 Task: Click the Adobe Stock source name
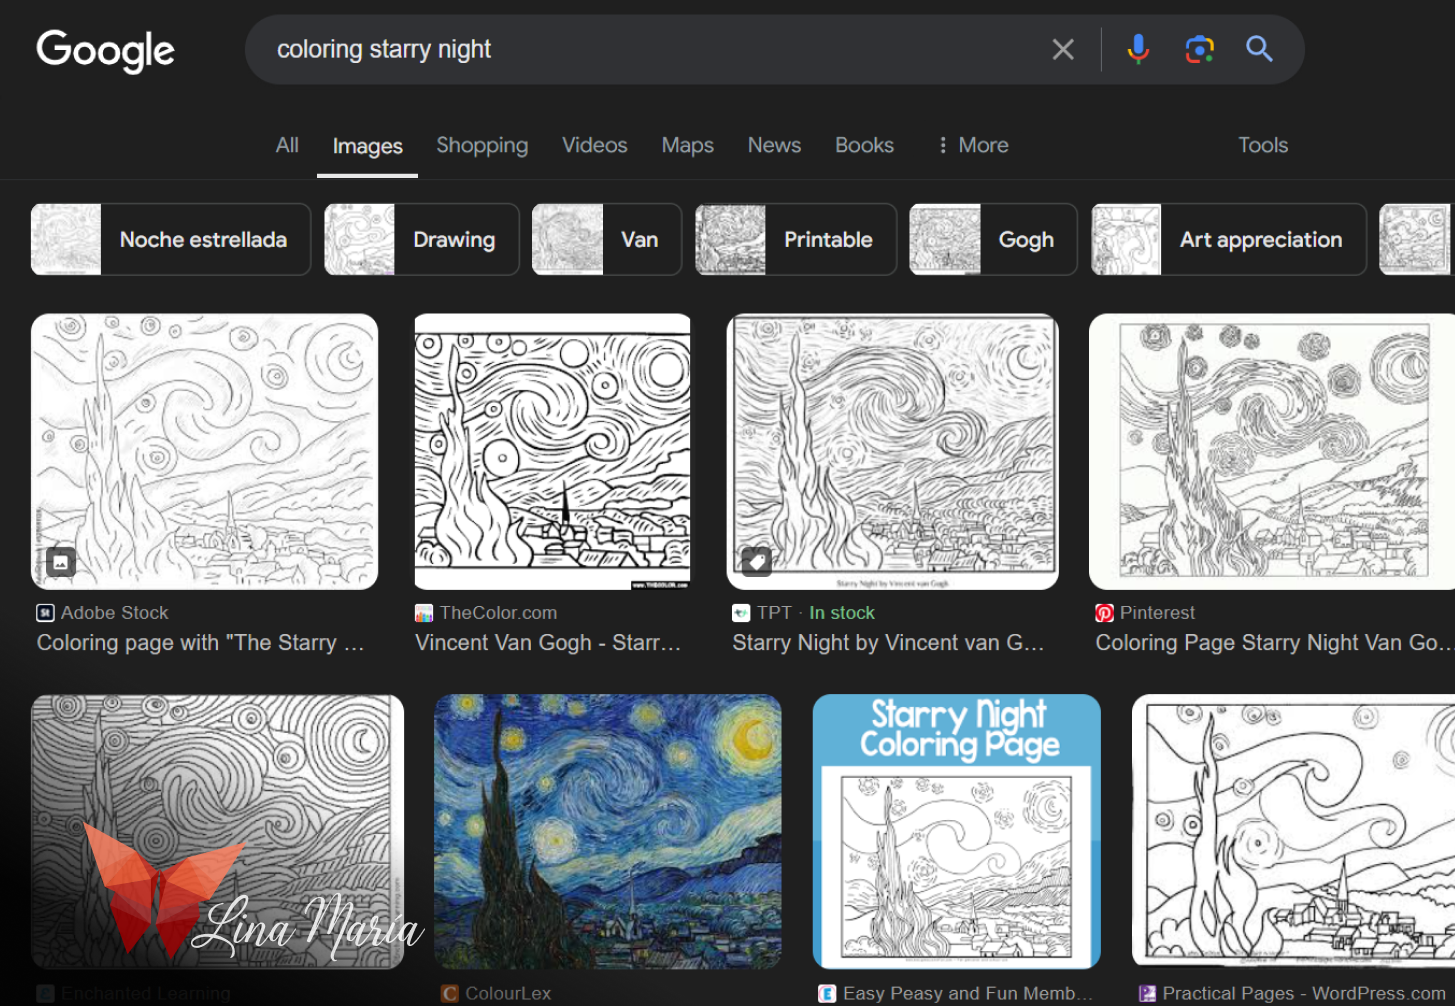click(x=115, y=613)
